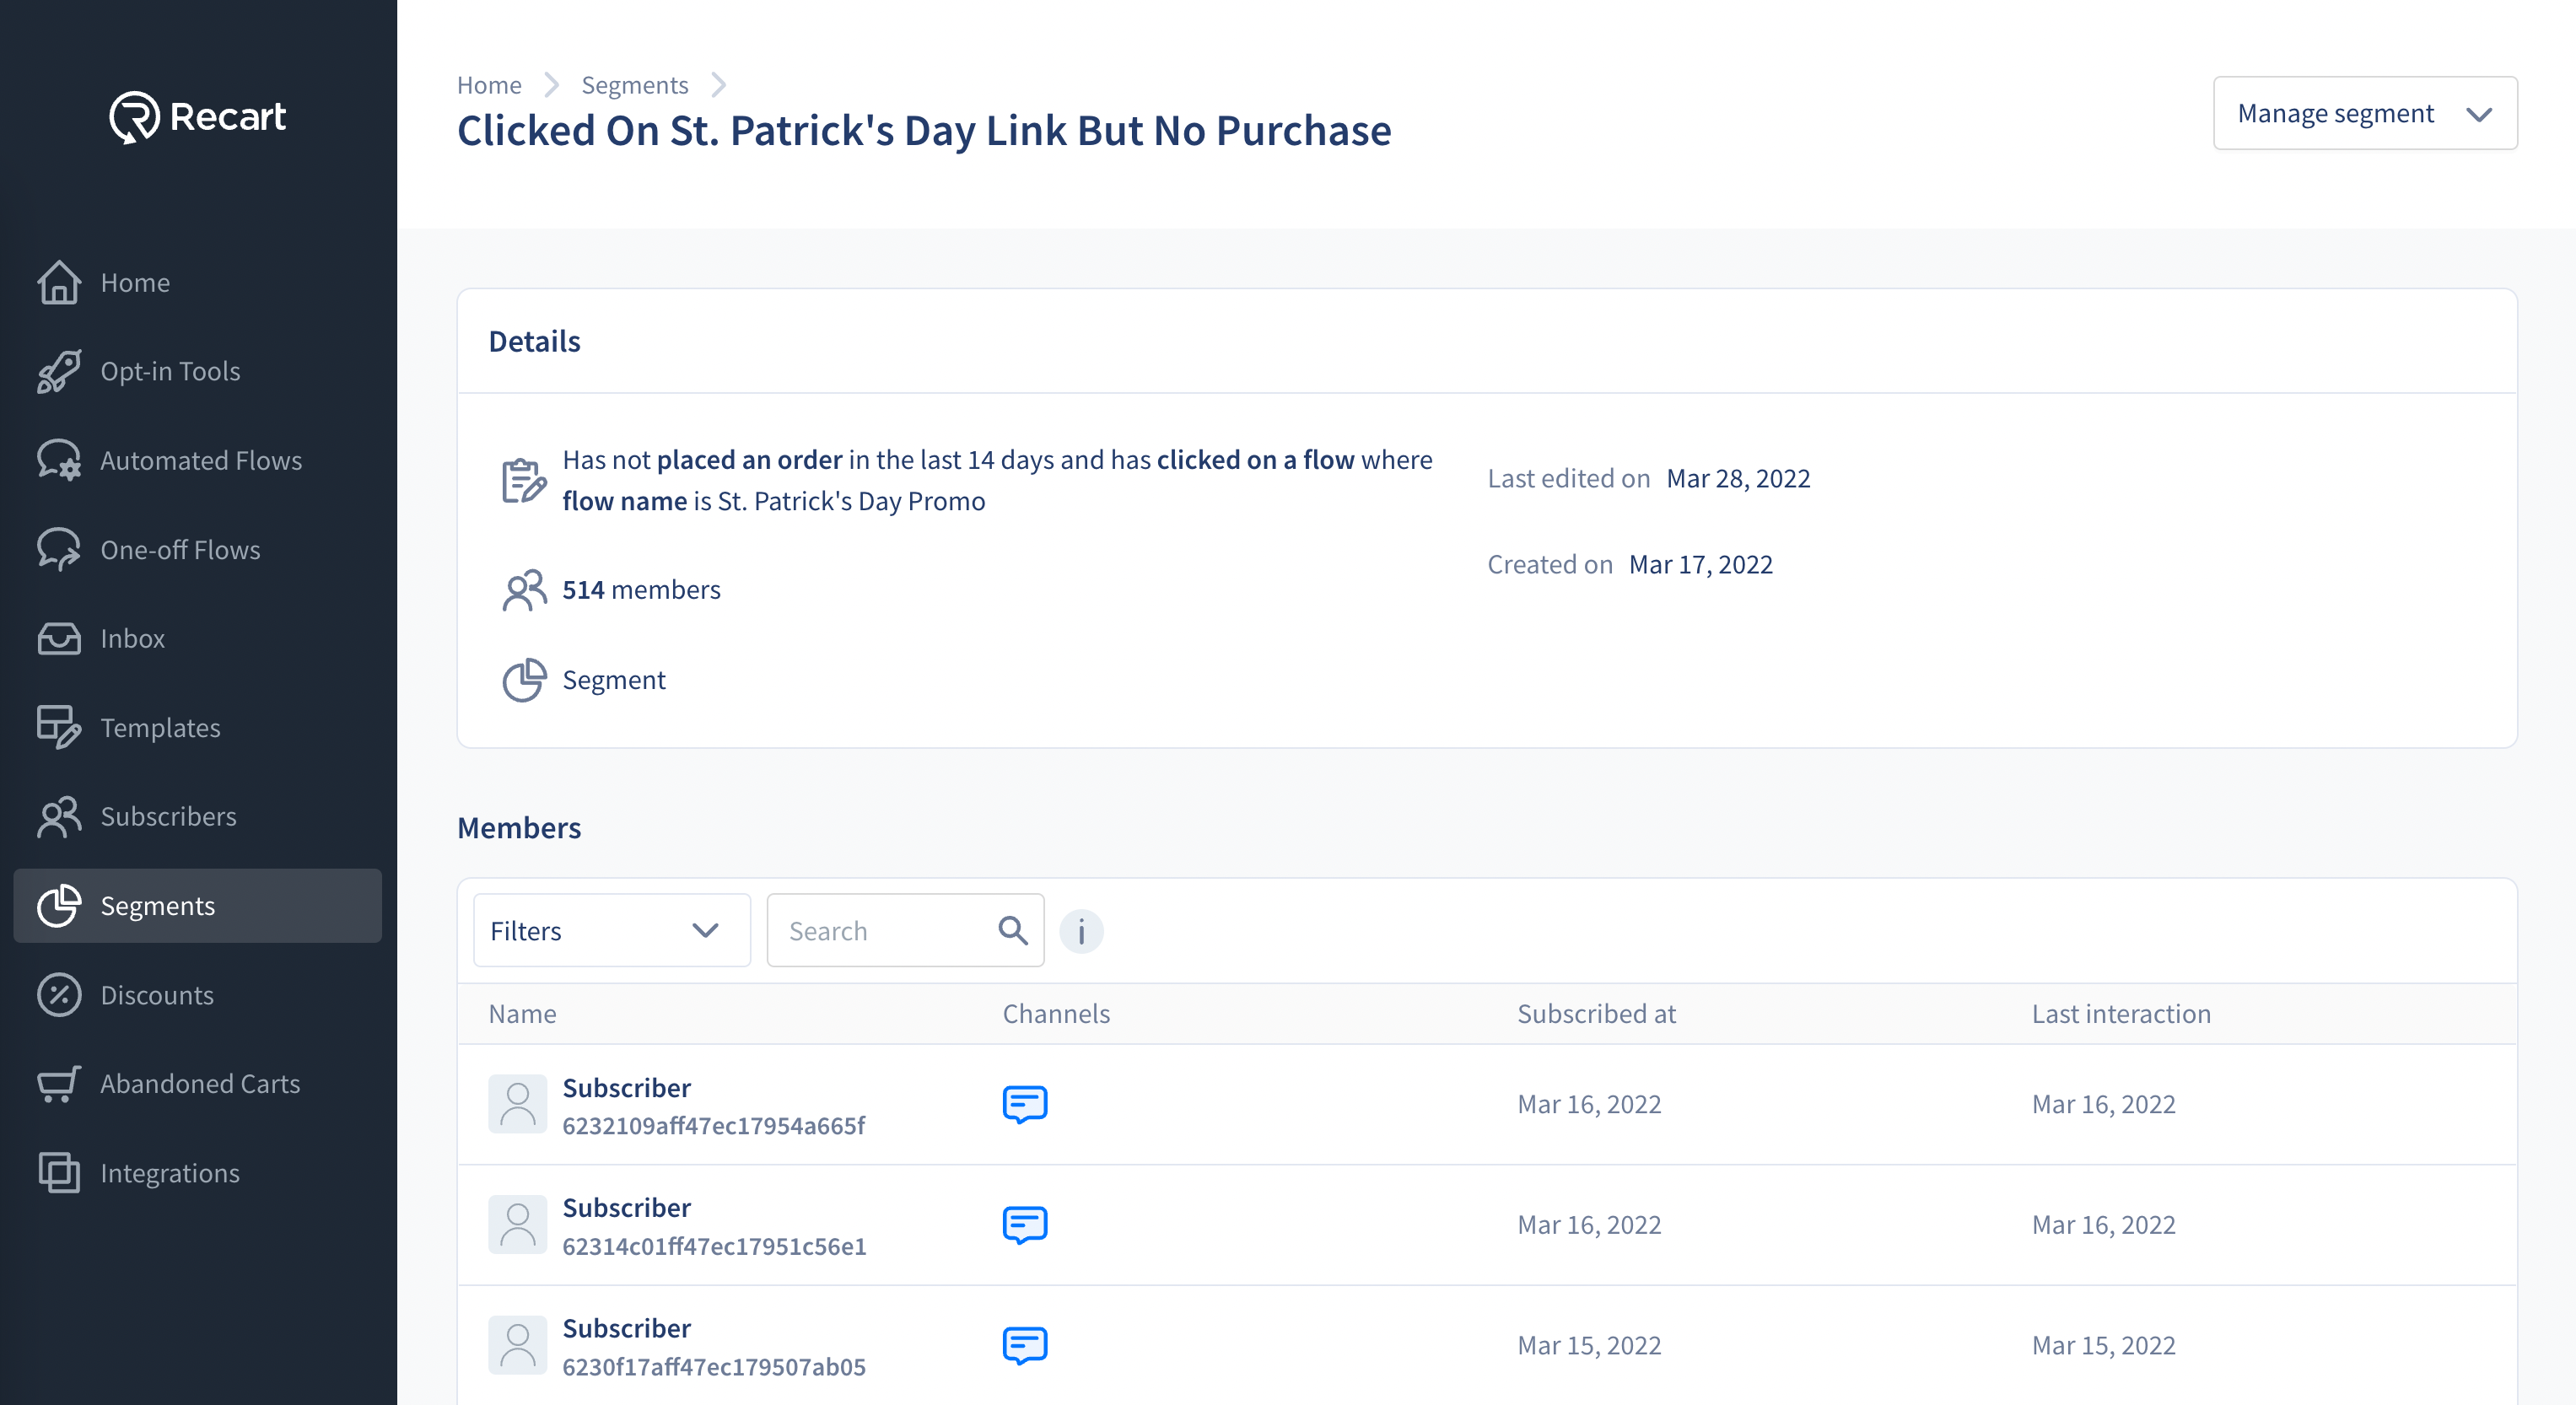Screen dimensions: 2576x1405
Task: Go to One-off Flows
Action: [198, 549]
